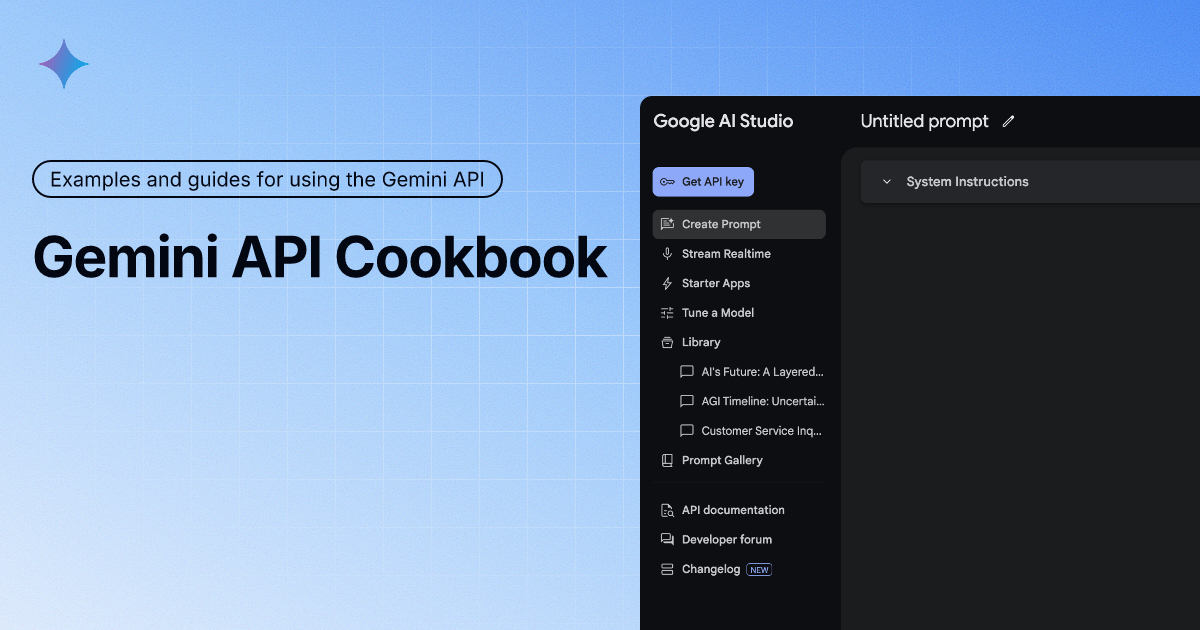Screen dimensions: 1200x630
Task: Click the Library folder icon
Action: click(667, 342)
